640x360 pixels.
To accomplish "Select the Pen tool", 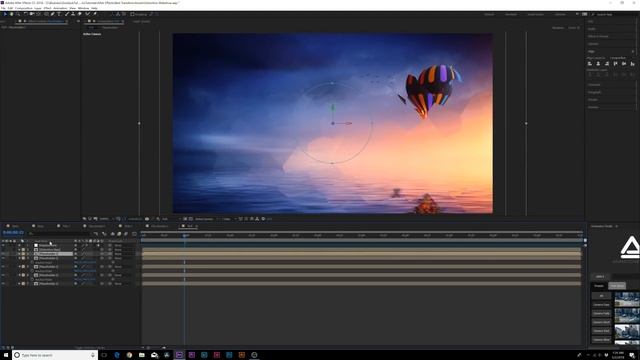I will click(x=52, y=14).
